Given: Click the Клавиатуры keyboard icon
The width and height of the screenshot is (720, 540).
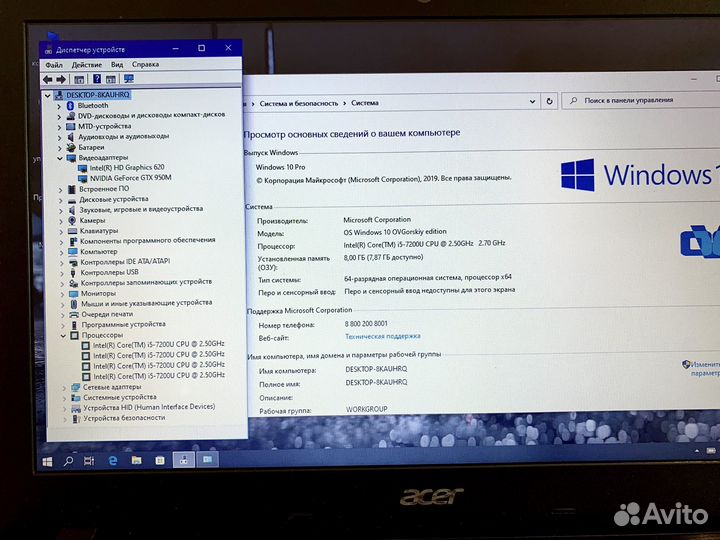Looking at the screenshot, I should (73, 231).
